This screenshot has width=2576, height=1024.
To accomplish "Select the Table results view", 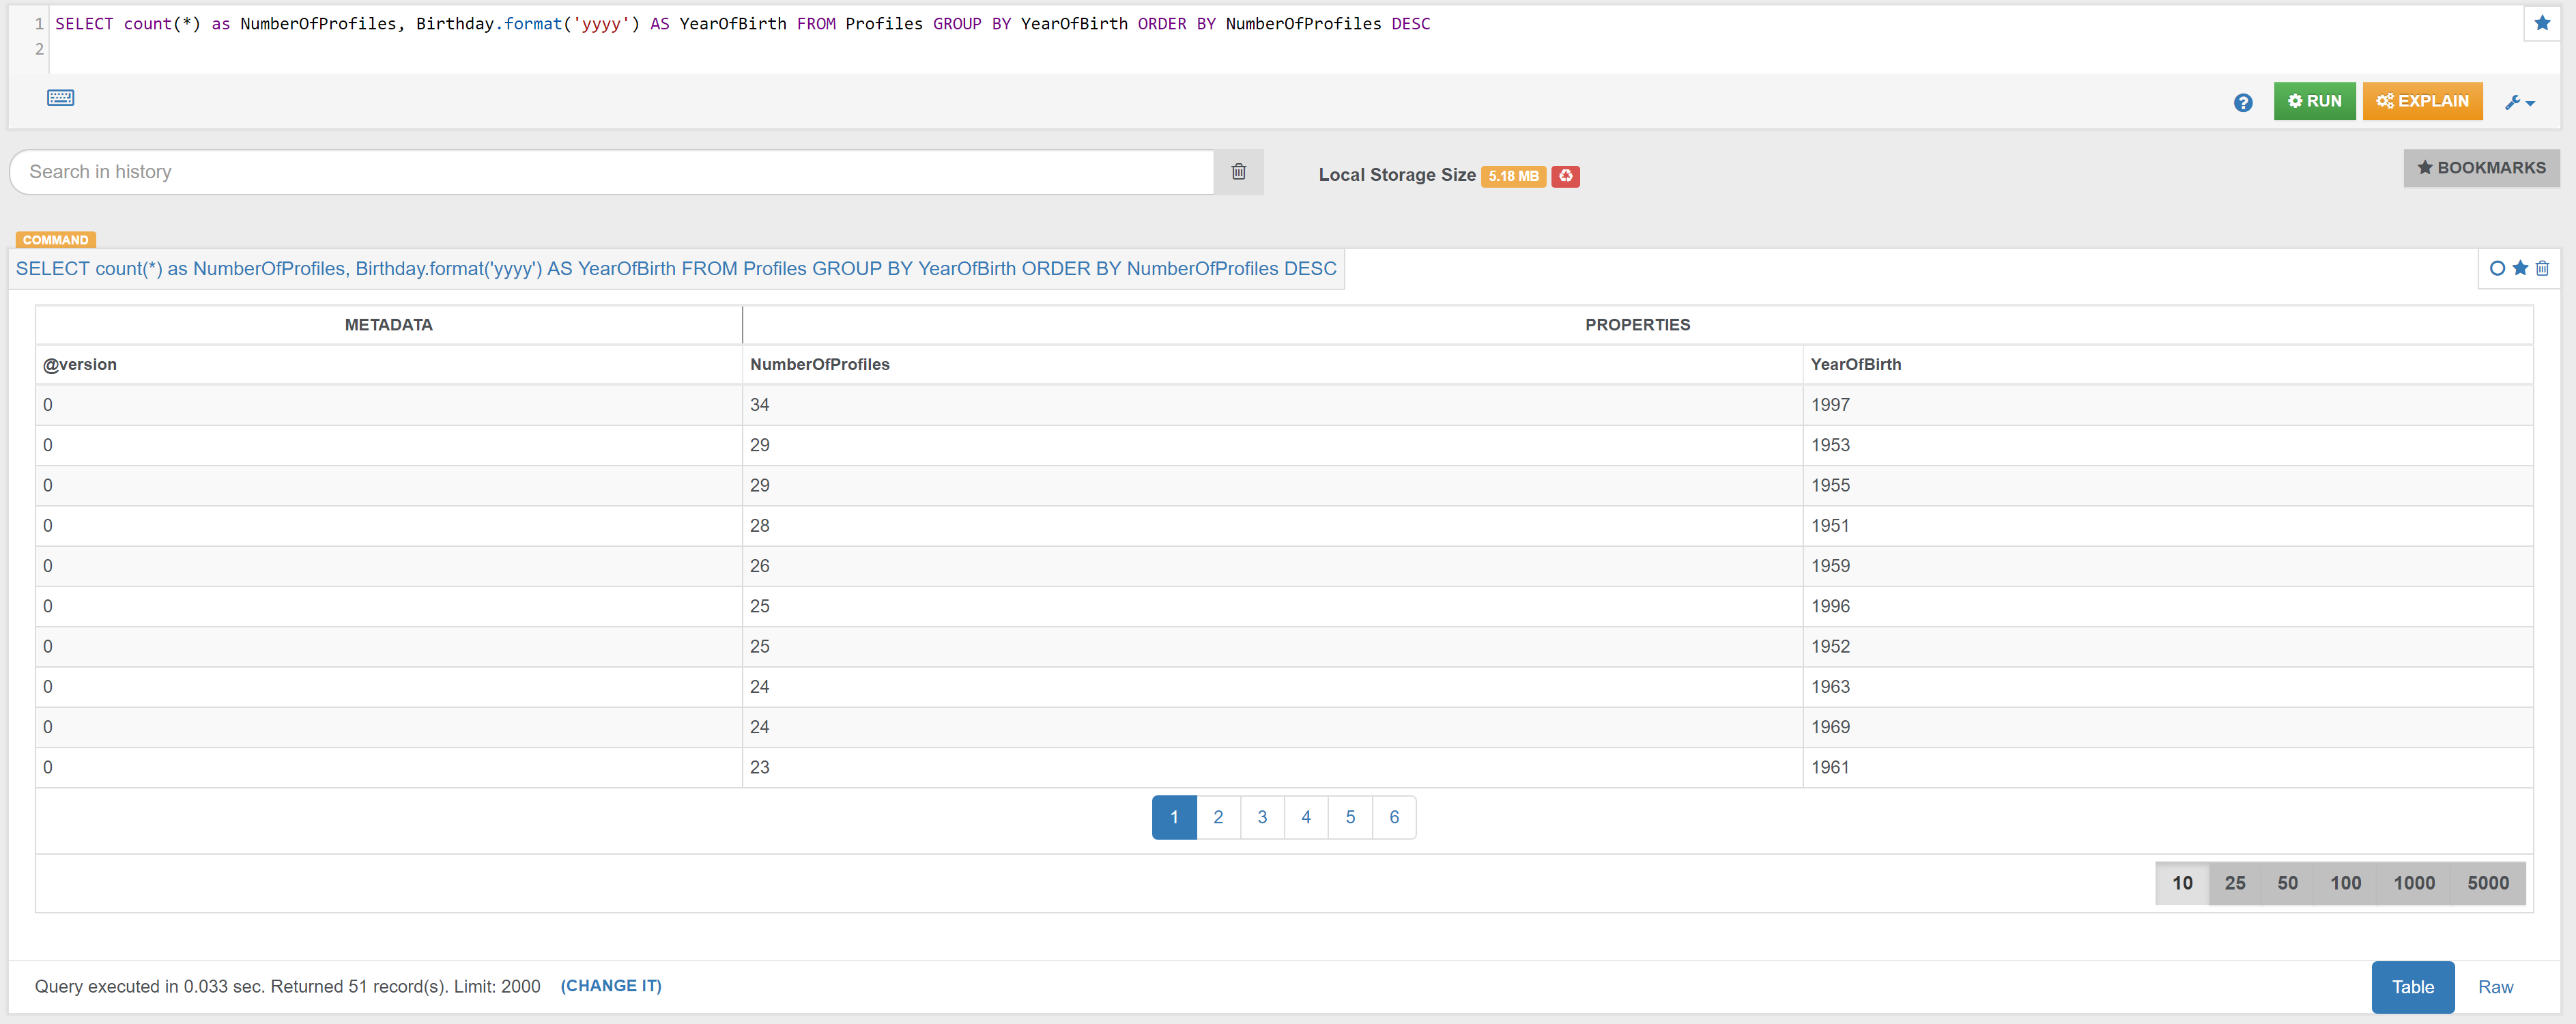I will (2412, 987).
